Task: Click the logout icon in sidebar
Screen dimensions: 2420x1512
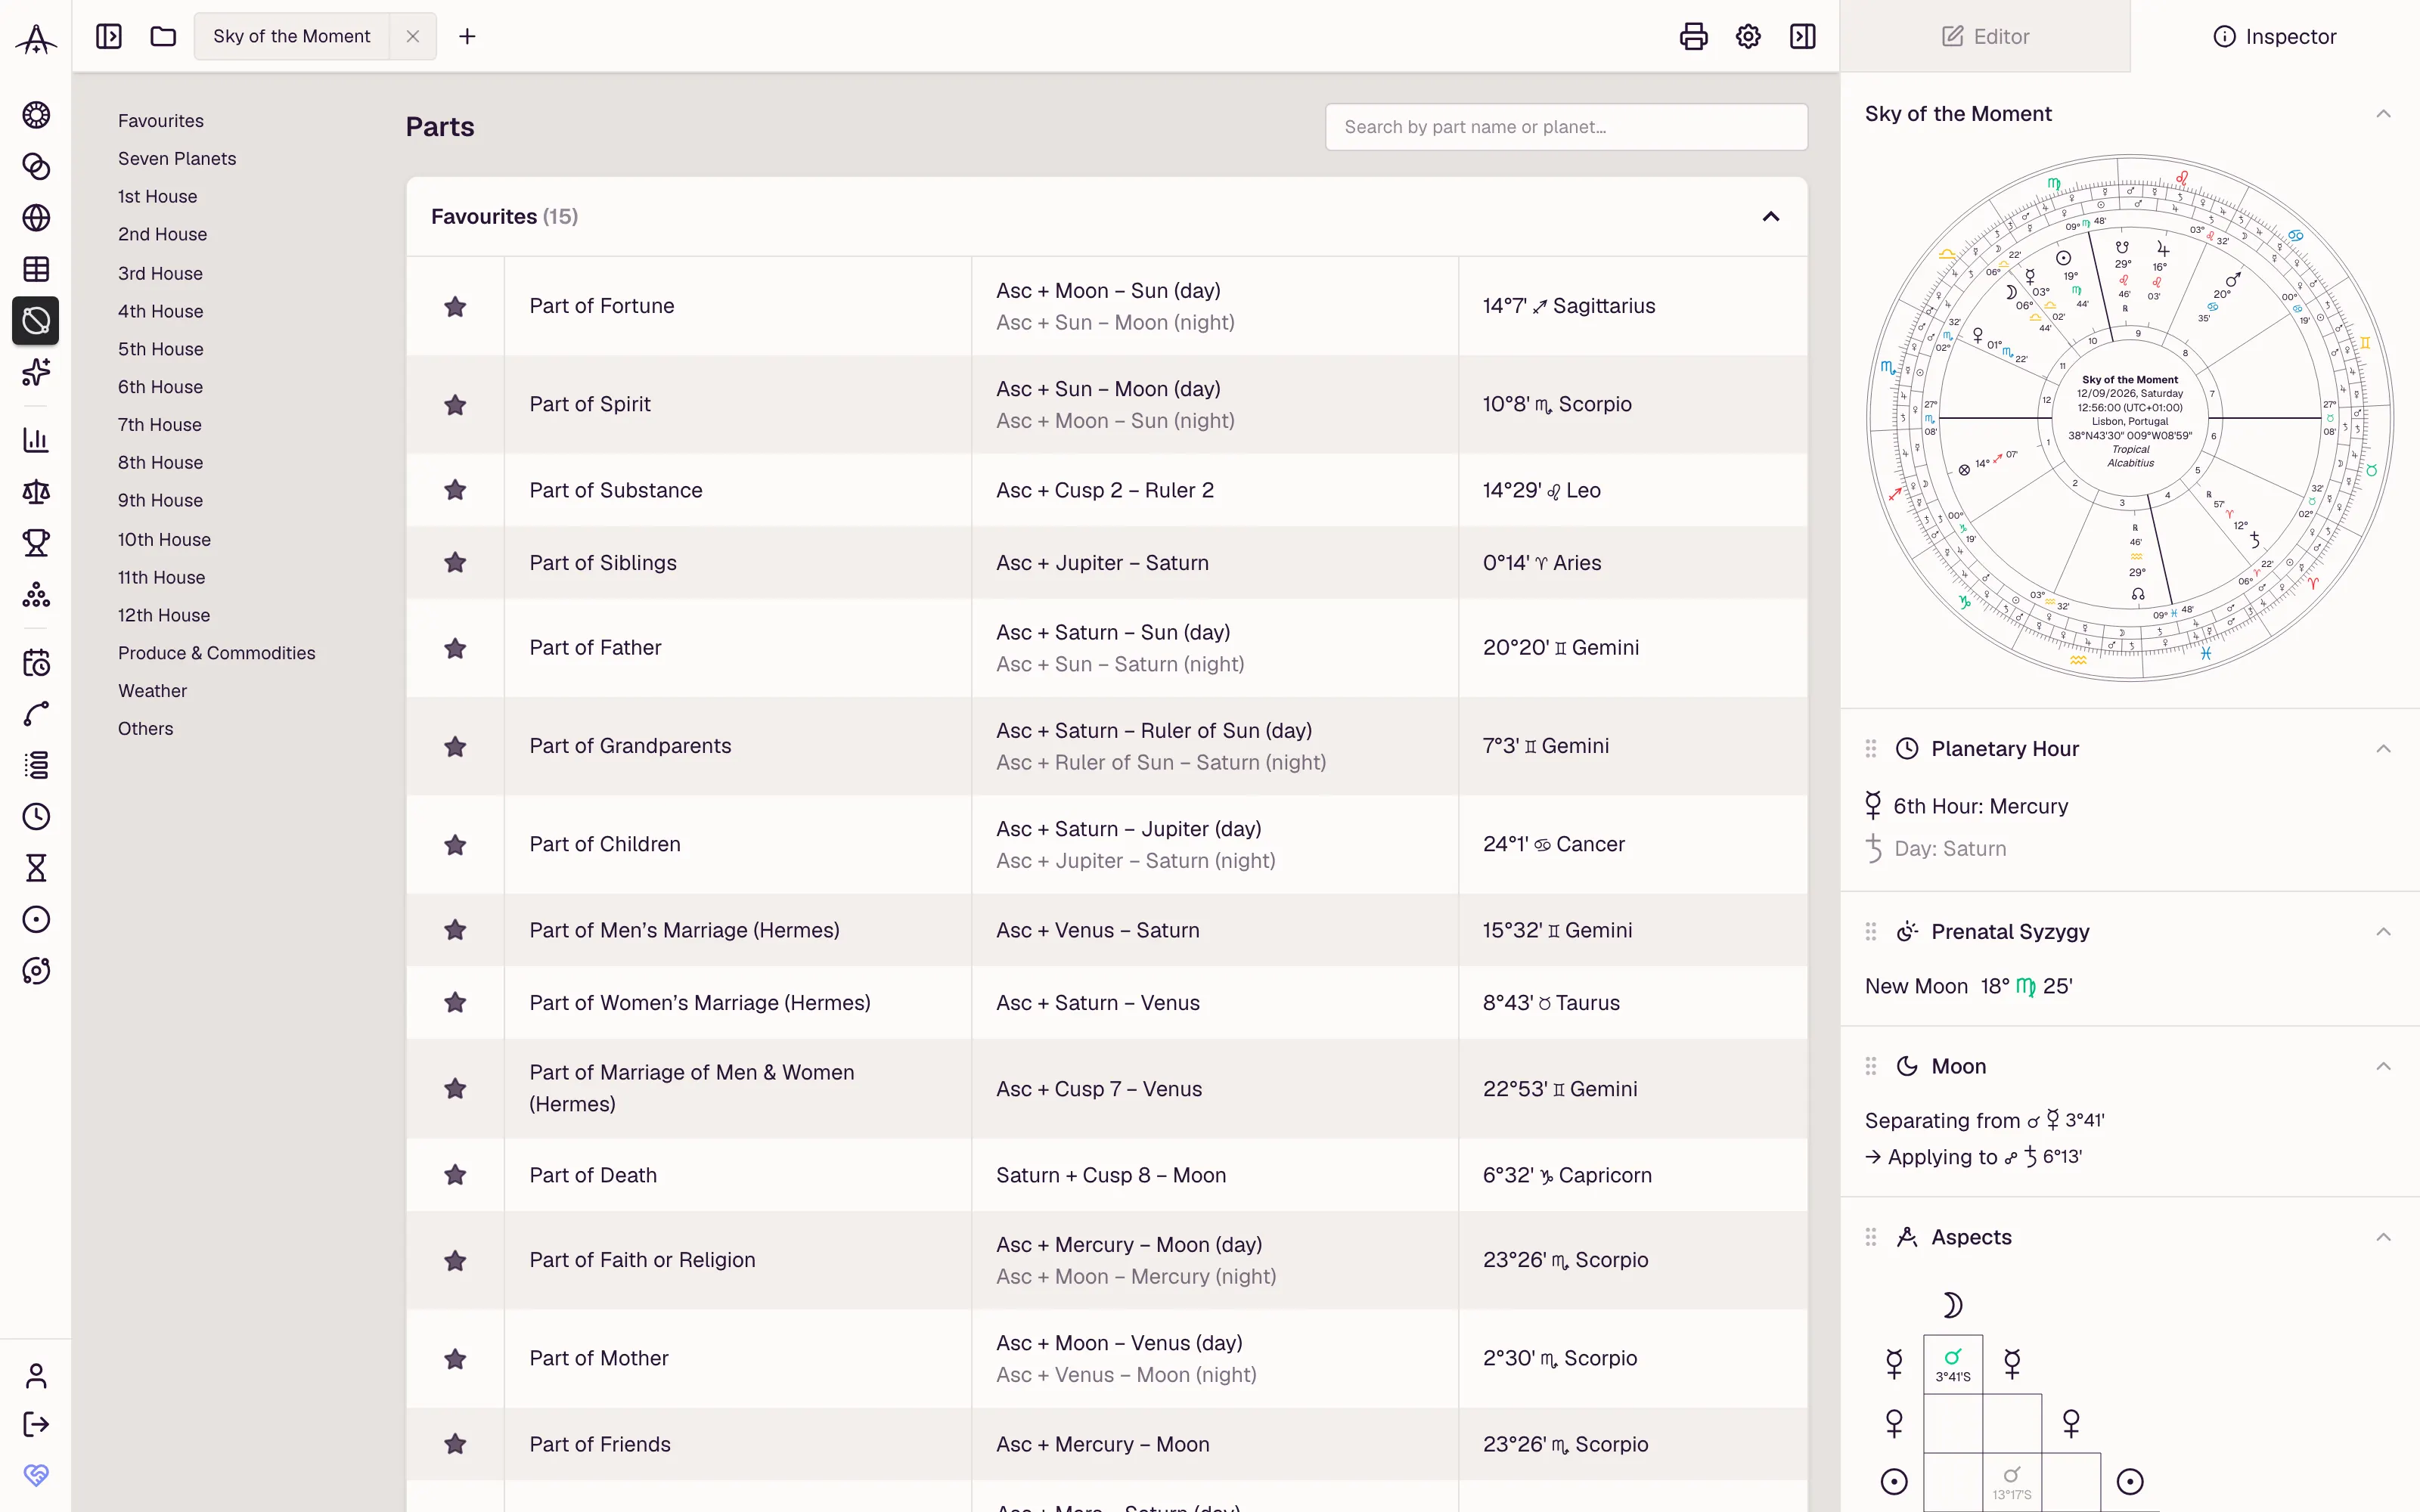Action: point(36,1424)
